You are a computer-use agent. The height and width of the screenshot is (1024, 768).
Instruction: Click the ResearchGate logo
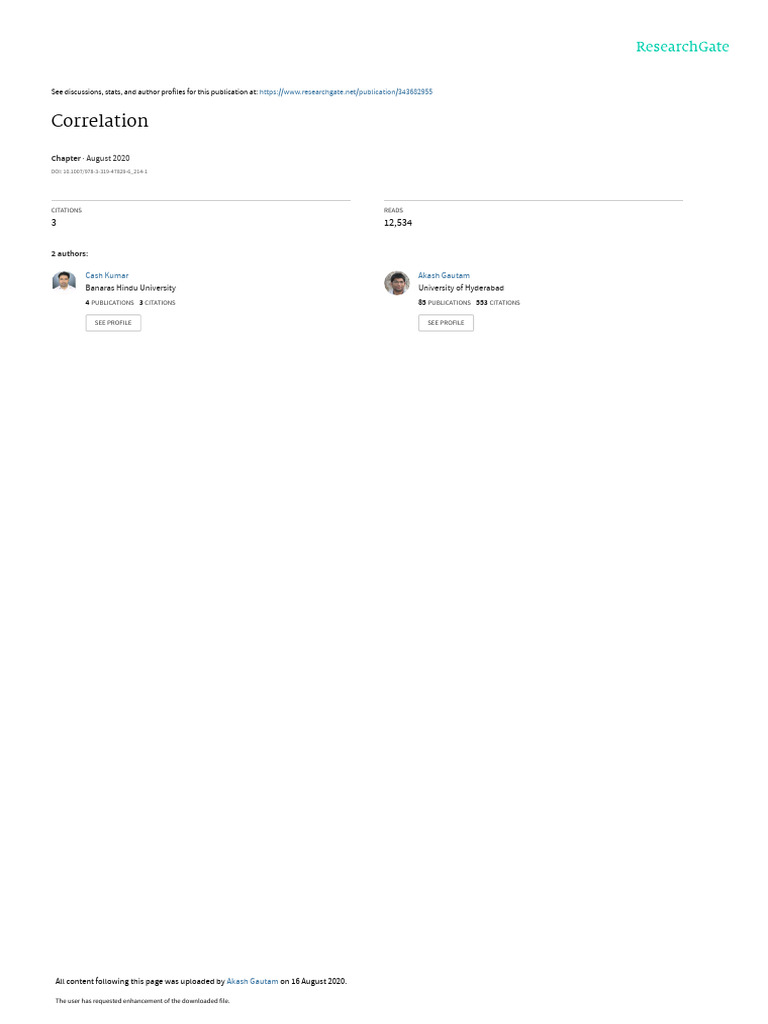pos(682,46)
